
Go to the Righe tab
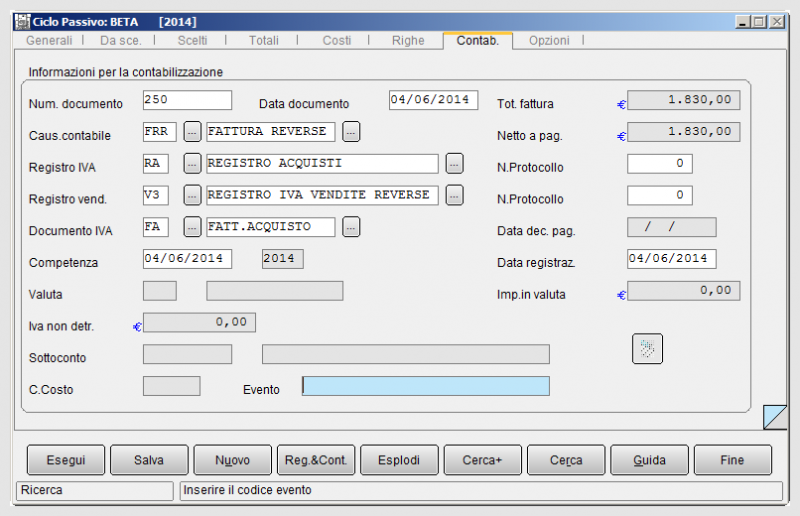tap(408, 40)
